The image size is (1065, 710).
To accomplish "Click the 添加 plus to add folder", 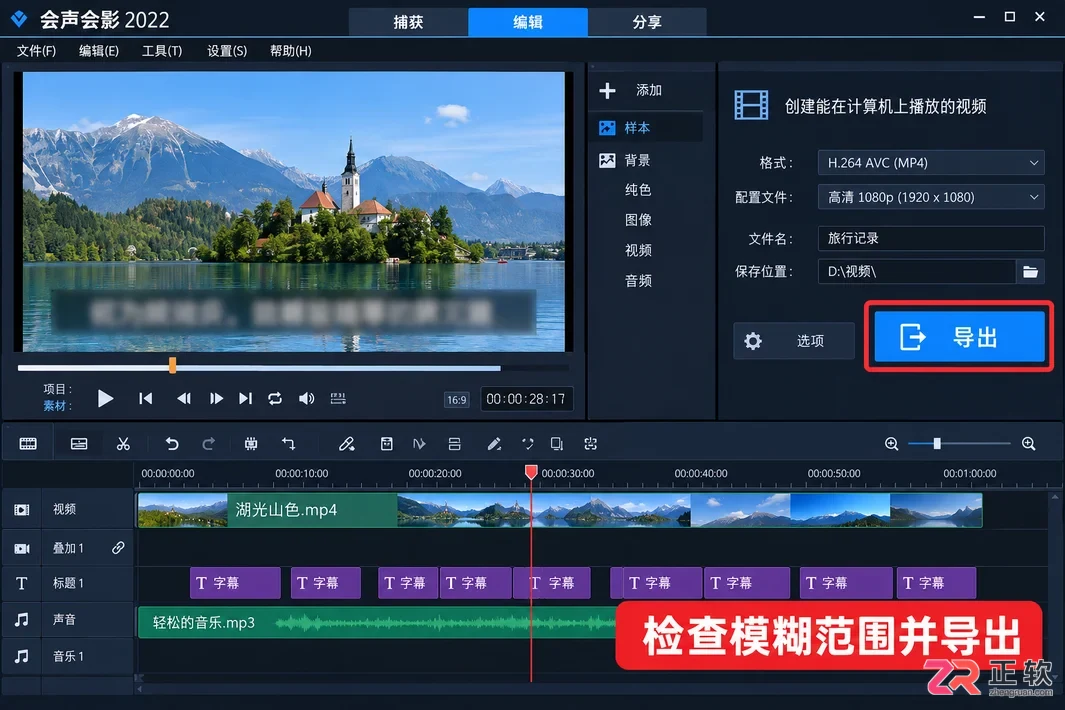I will click(630, 90).
